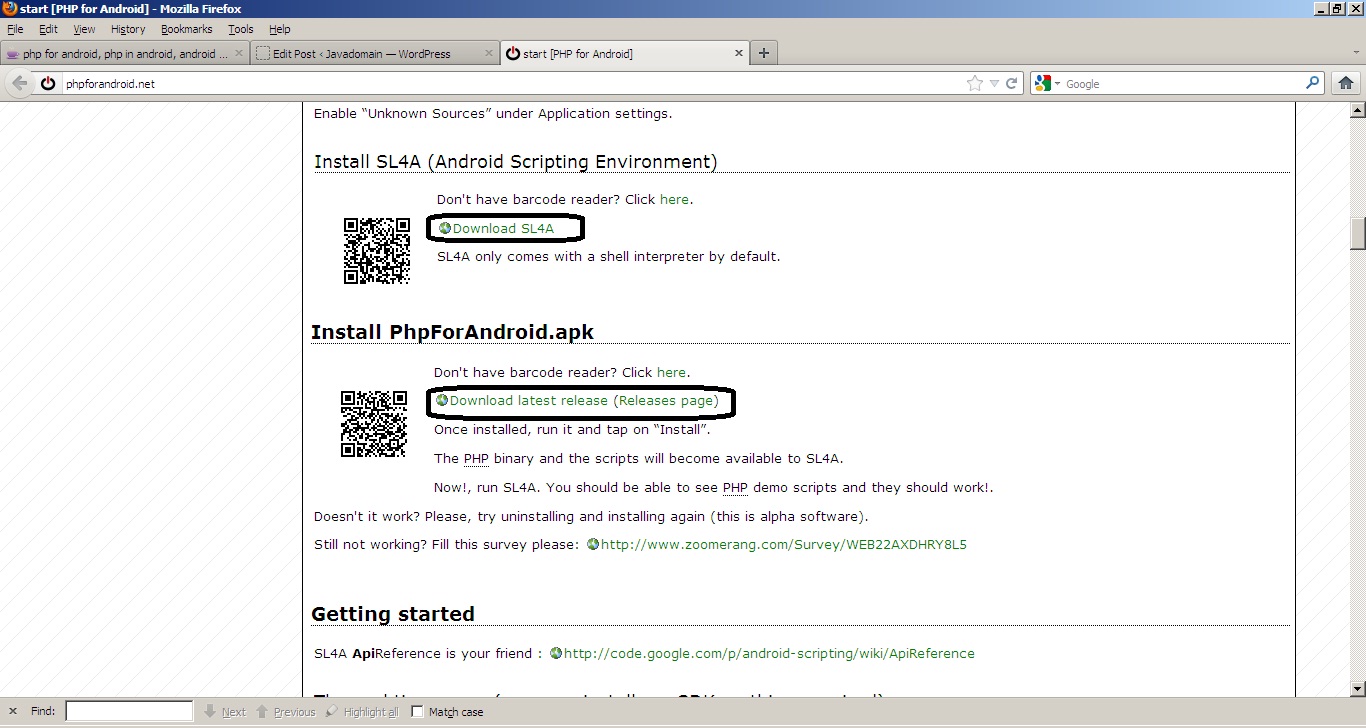
Task: Click the vertical scrollbar thumb
Action: pyautogui.click(x=1357, y=233)
